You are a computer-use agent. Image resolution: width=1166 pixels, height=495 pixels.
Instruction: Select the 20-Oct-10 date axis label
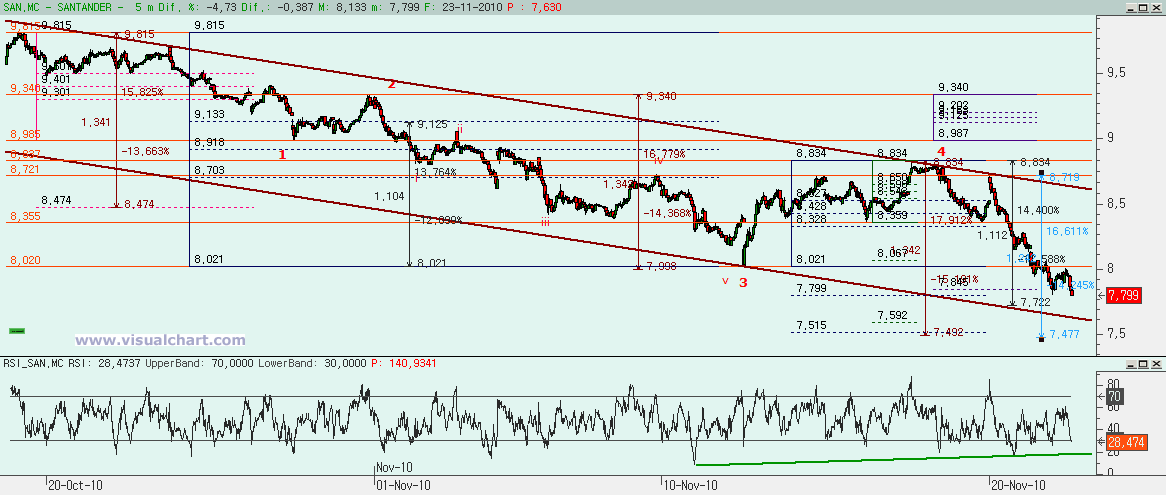tap(75, 485)
